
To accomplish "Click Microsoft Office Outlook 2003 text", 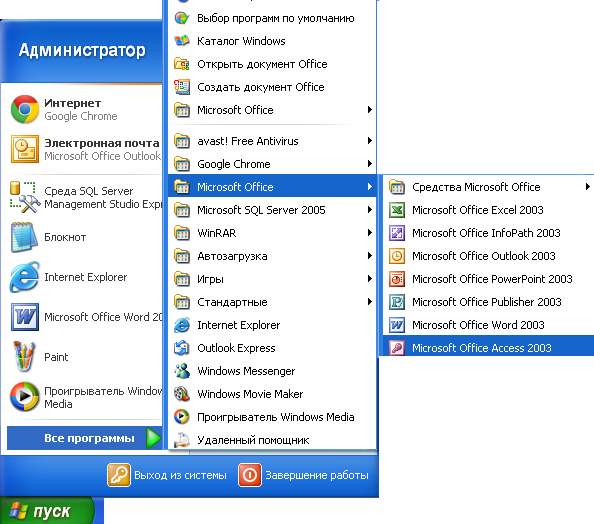I will [484, 256].
